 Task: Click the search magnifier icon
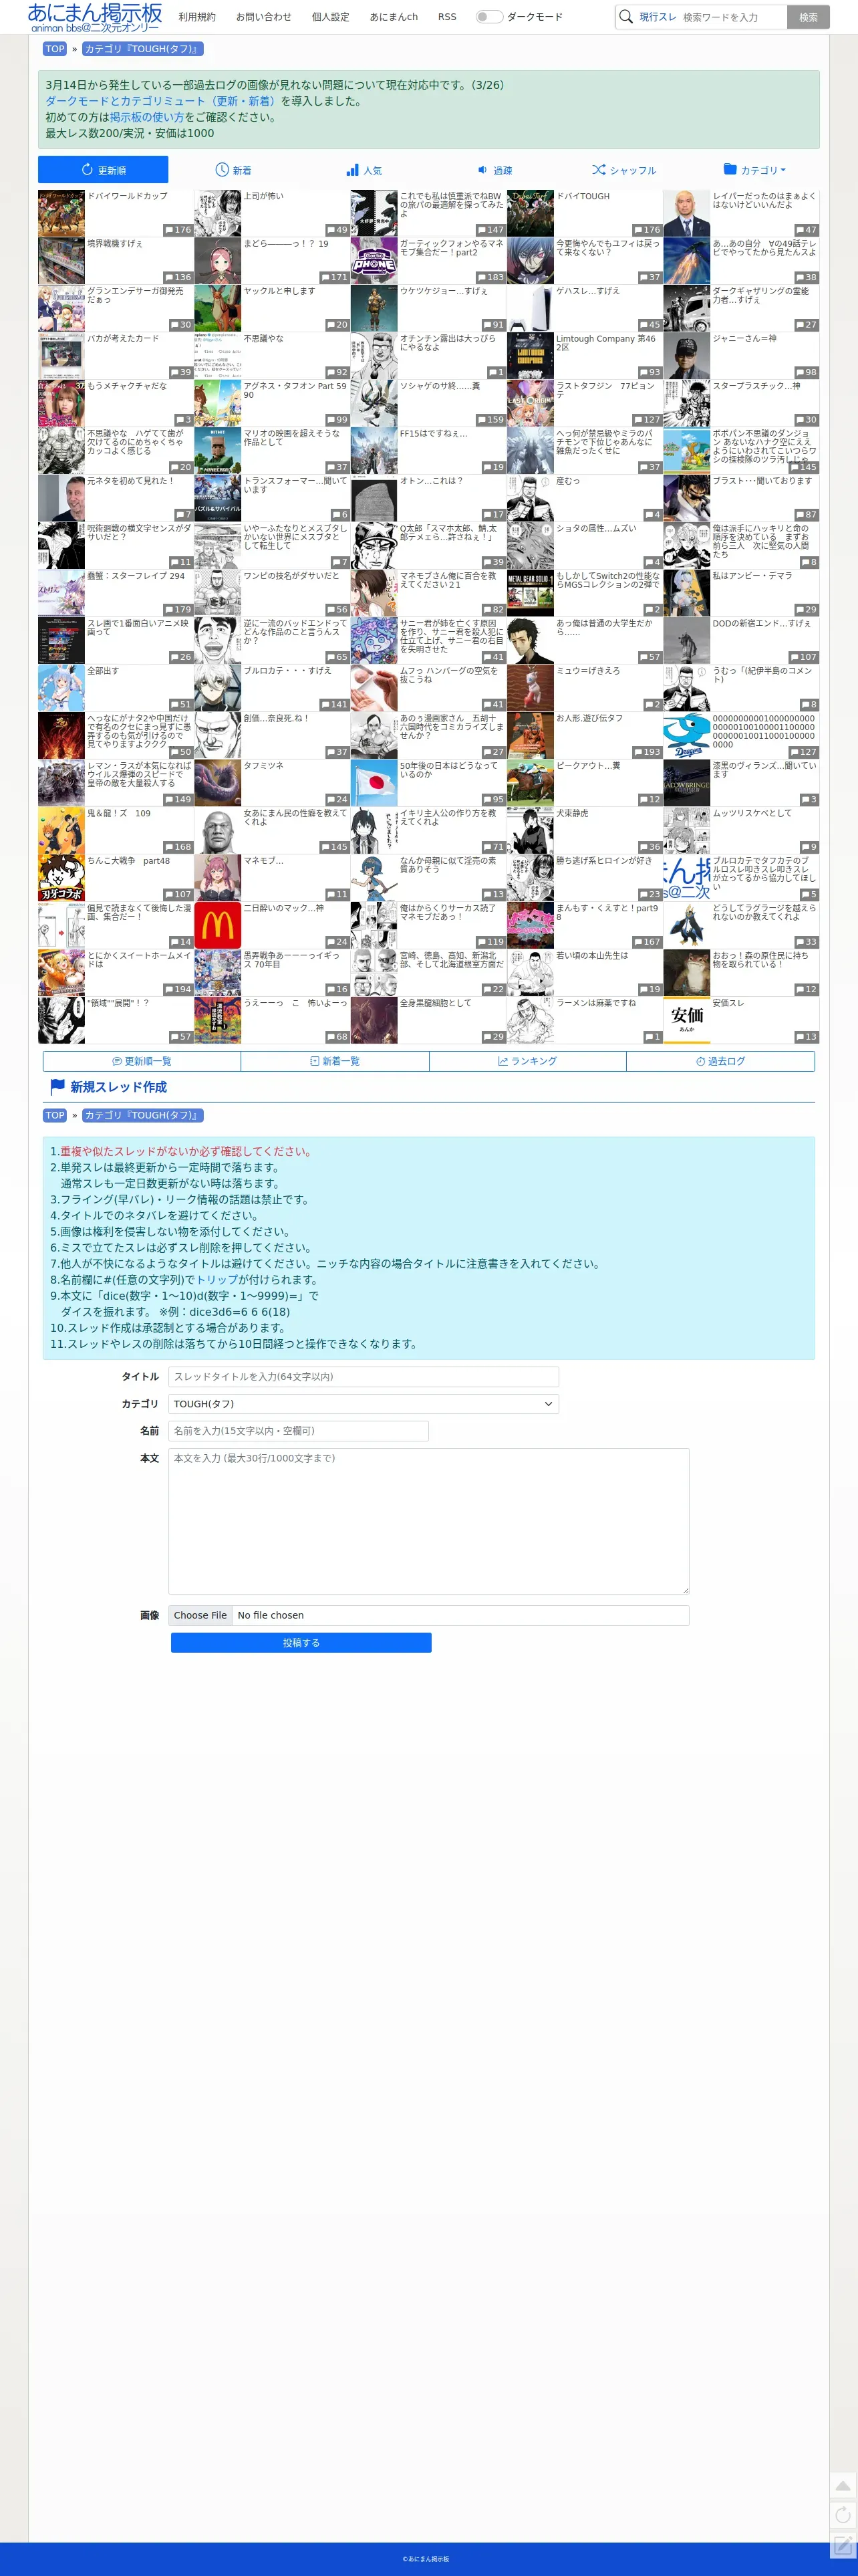click(x=626, y=17)
